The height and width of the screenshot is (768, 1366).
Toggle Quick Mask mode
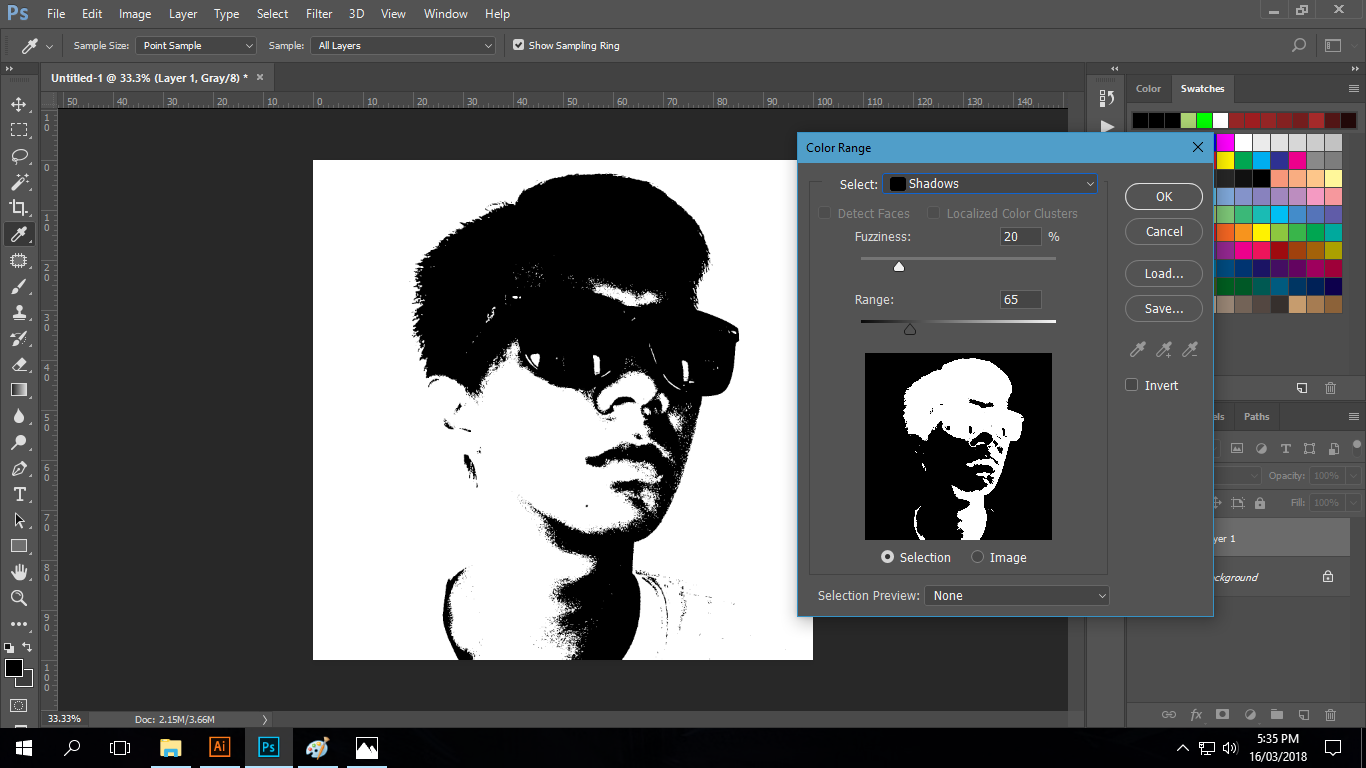[x=18, y=706]
